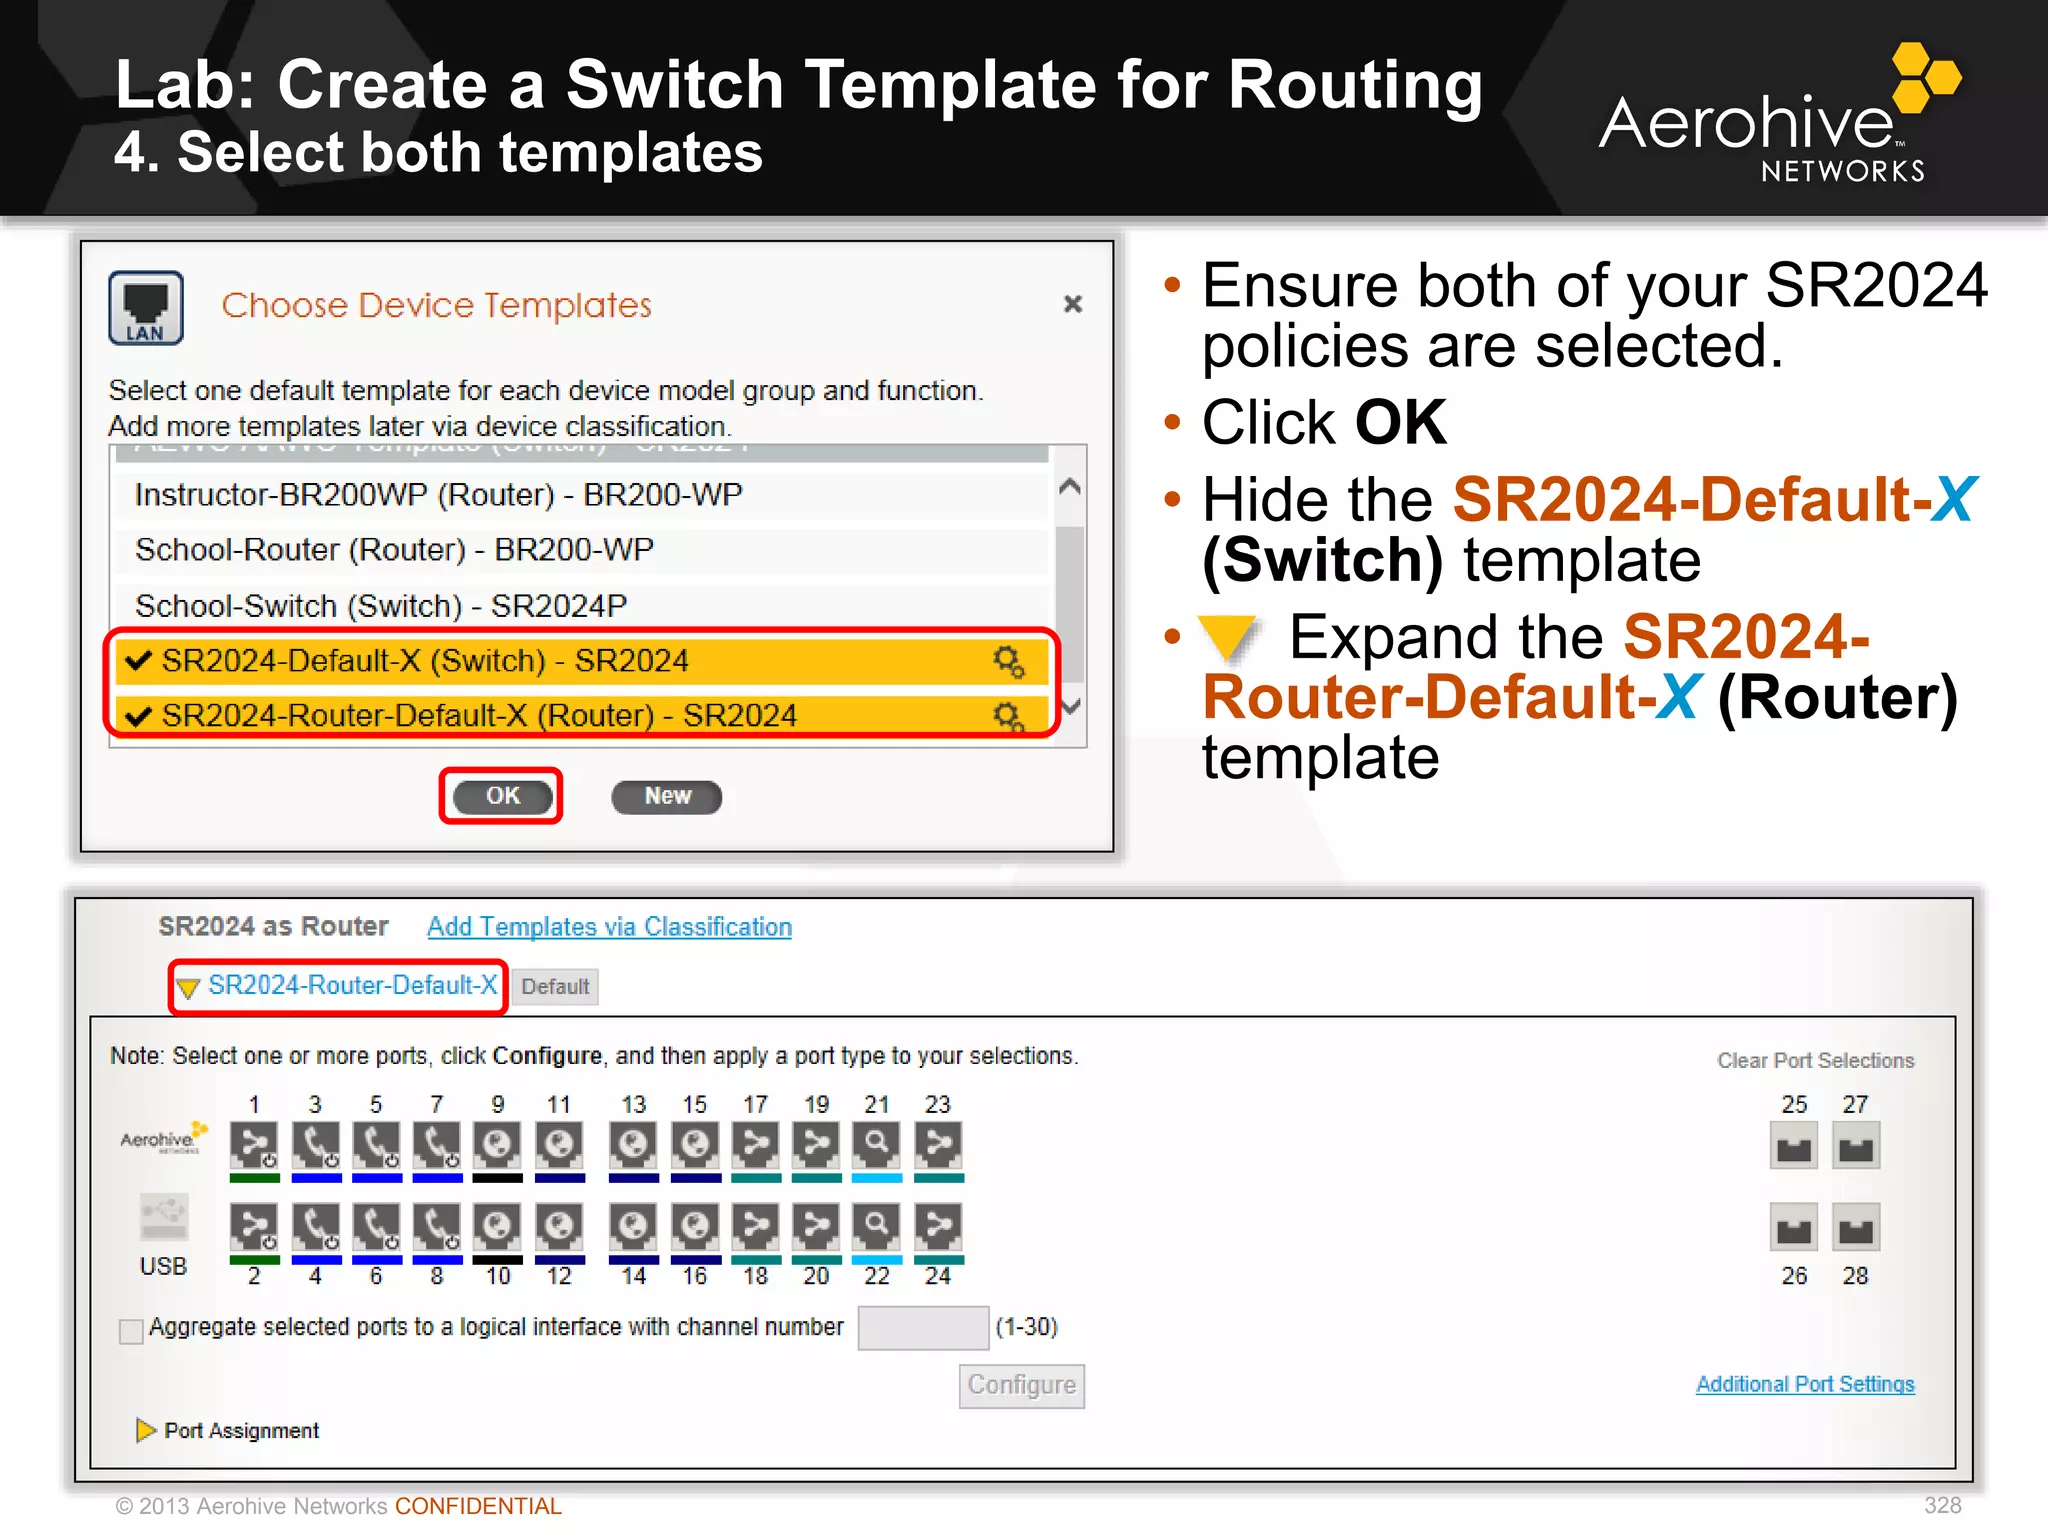Select globe port 12 icon
Image resolution: width=2048 pixels, height=1536 pixels.
[559, 1227]
